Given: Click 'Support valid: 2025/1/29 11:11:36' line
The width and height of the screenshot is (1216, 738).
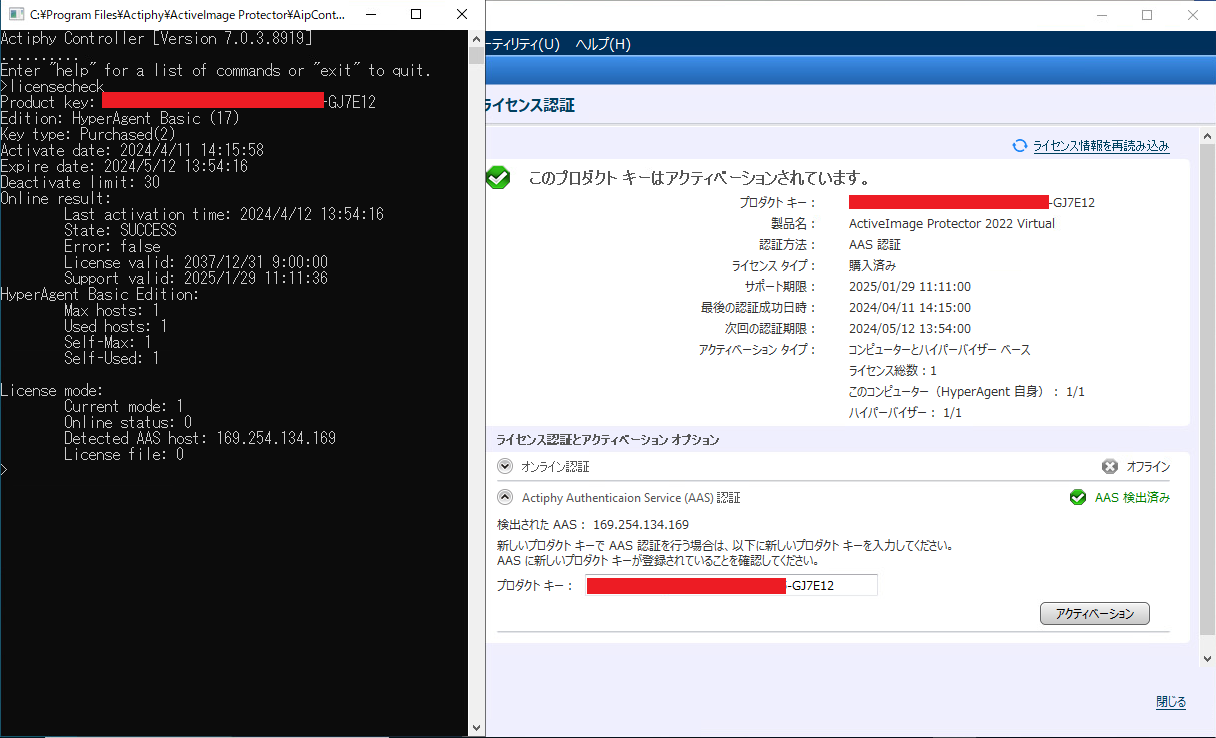Looking at the screenshot, I should pyautogui.click(x=196, y=278).
